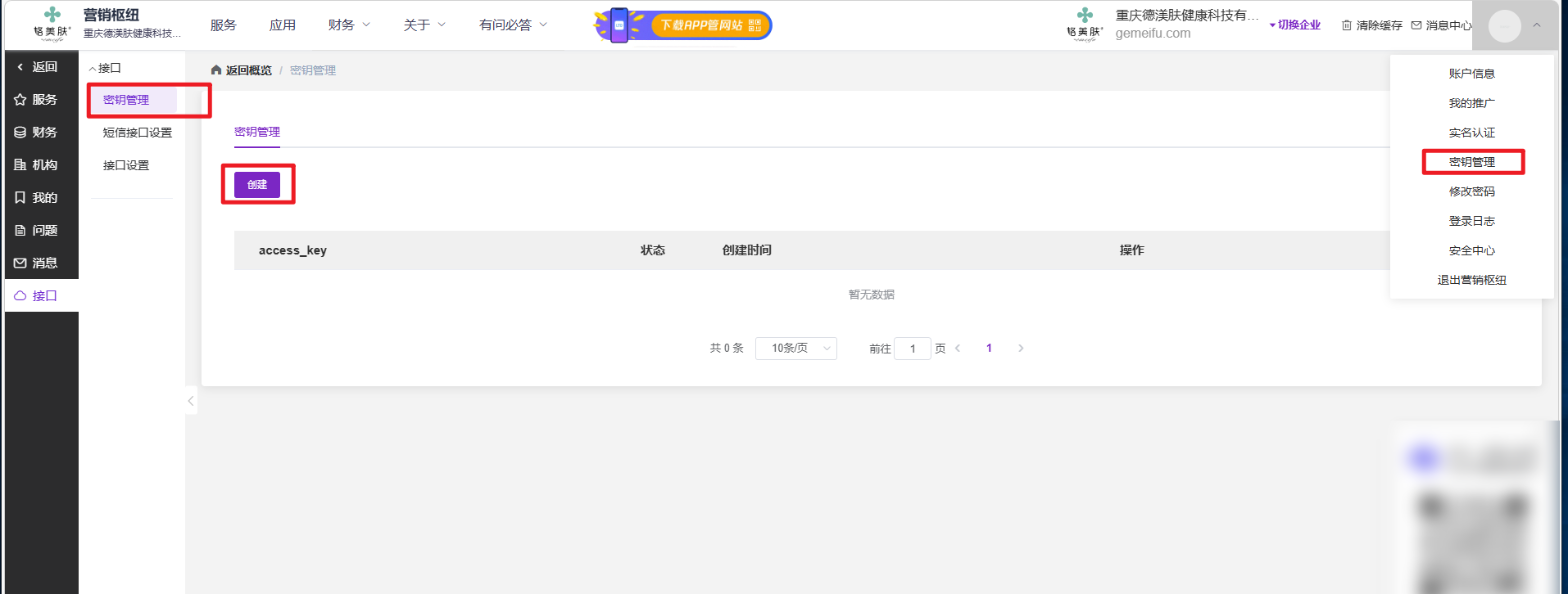Click the access_key column header
The height and width of the screenshot is (594, 1568).
[x=292, y=250]
